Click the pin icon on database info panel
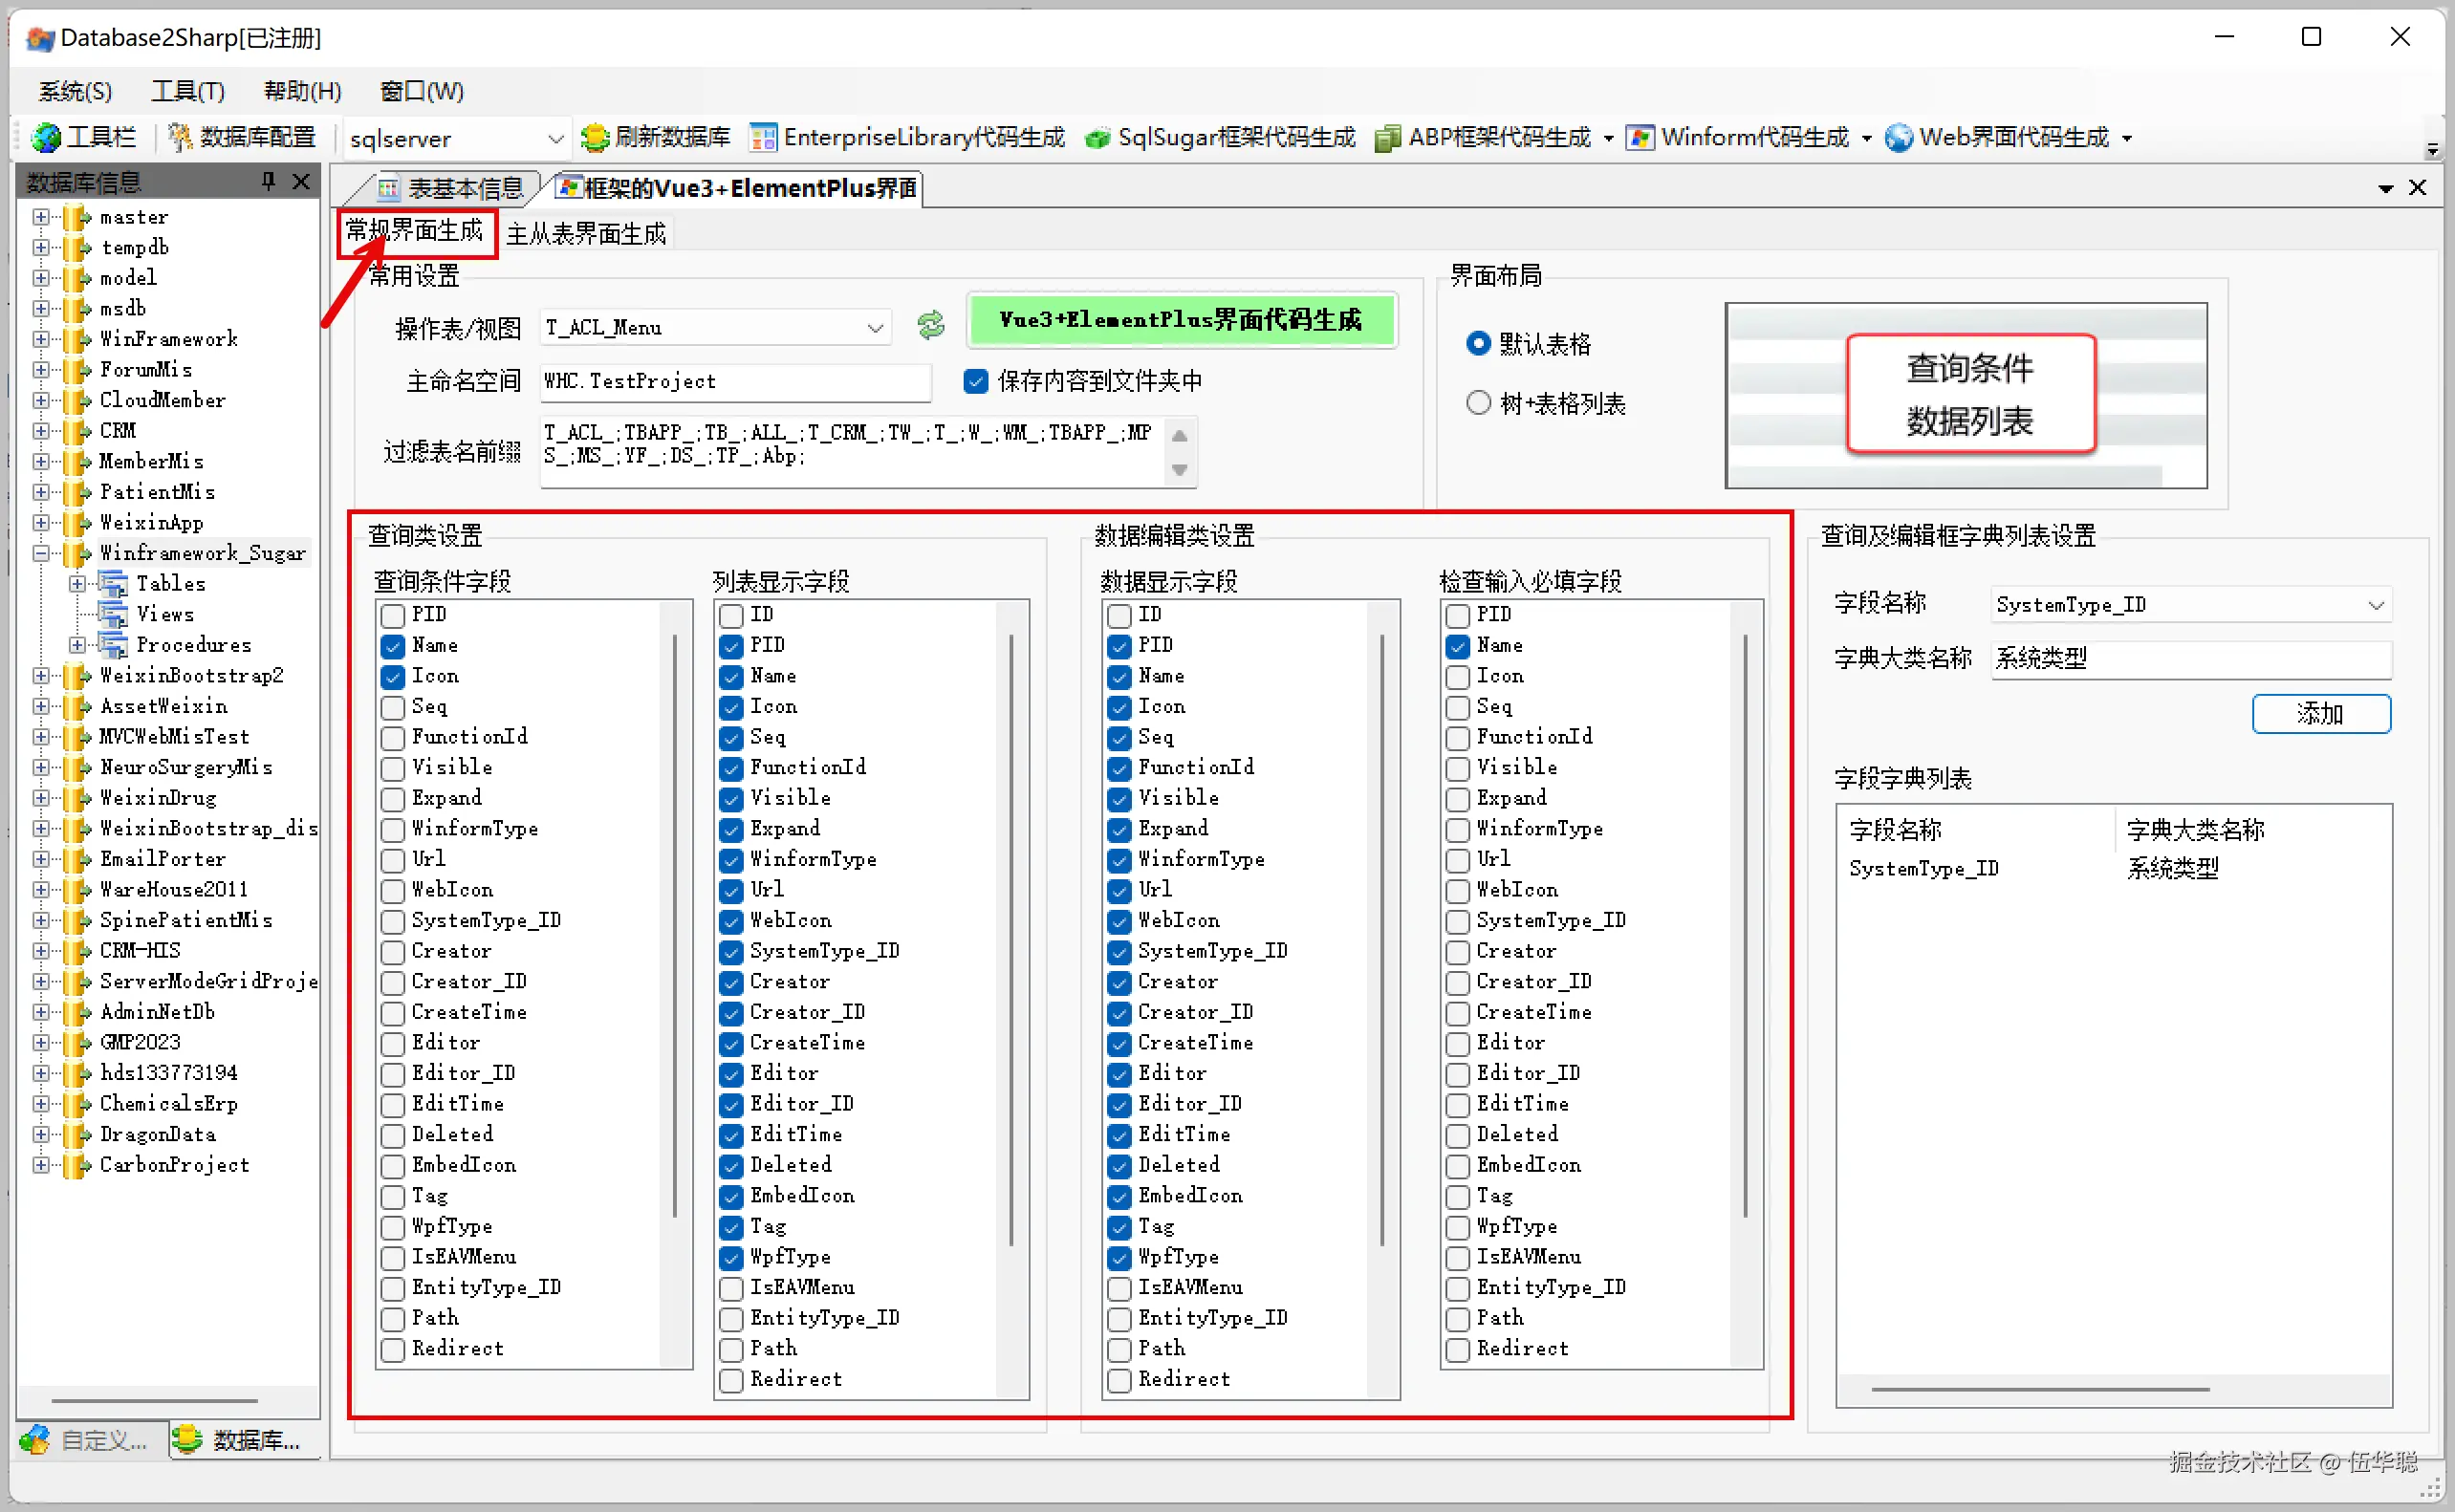2455x1512 pixels. pyautogui.click(x=267, y=181)
